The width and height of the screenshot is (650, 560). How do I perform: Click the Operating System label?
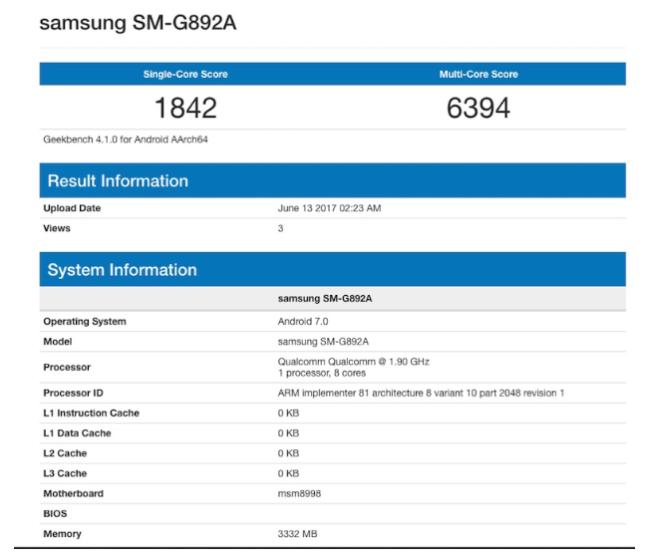[x=85, y=322]
